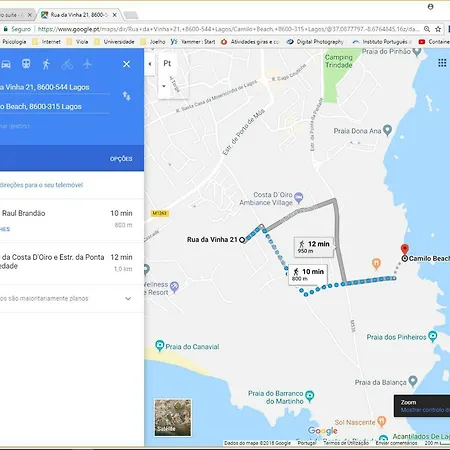The height and width of the screenshot is (450, 450).
Task: Click the Costa D'Oiro Ambiance Village hotel marker
Action: 299,197
